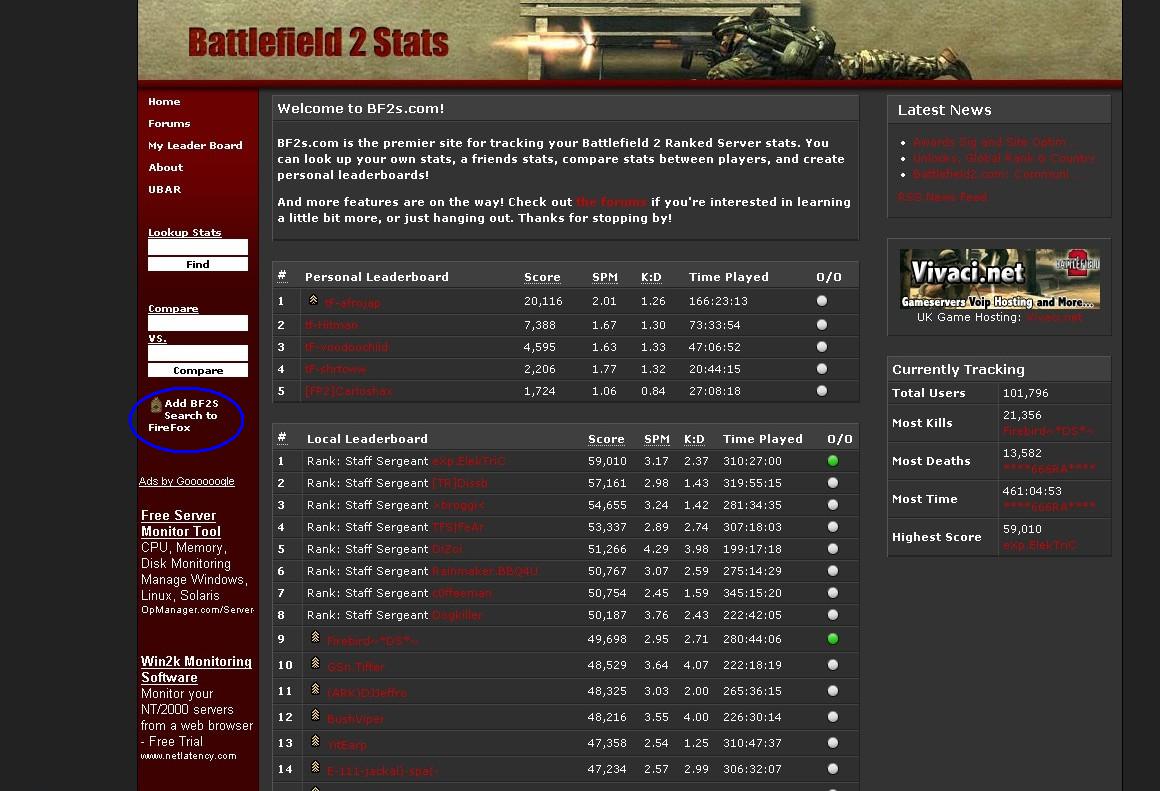The height and width of the screenshot is (791, 1160).
Task: Open the first Latest News headline
Action: pyautogui.click(x=990, y=142)
